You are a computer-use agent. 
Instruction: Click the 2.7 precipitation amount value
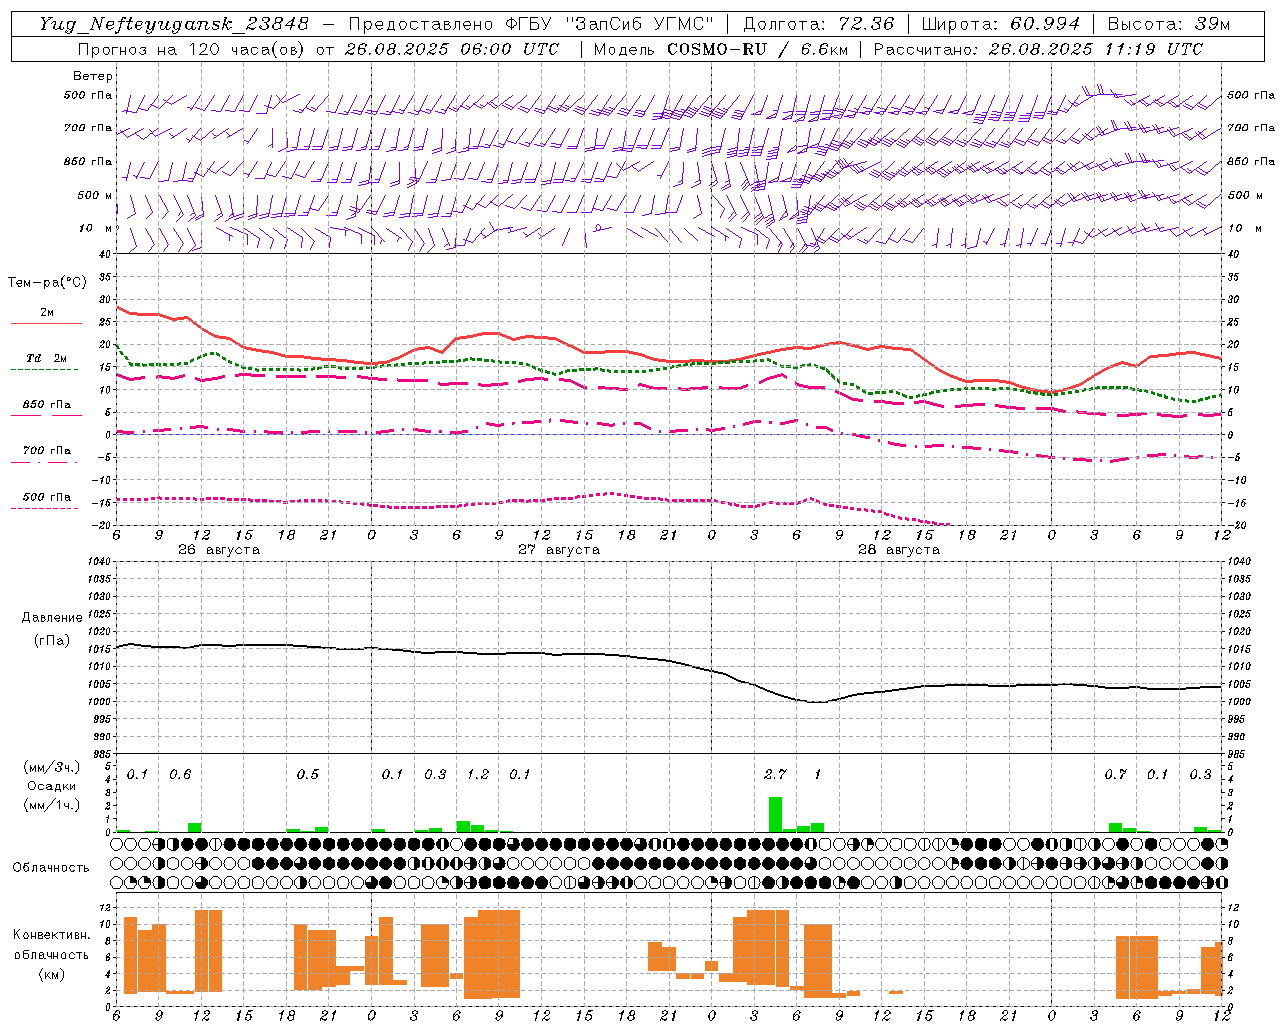pos(775,774)
